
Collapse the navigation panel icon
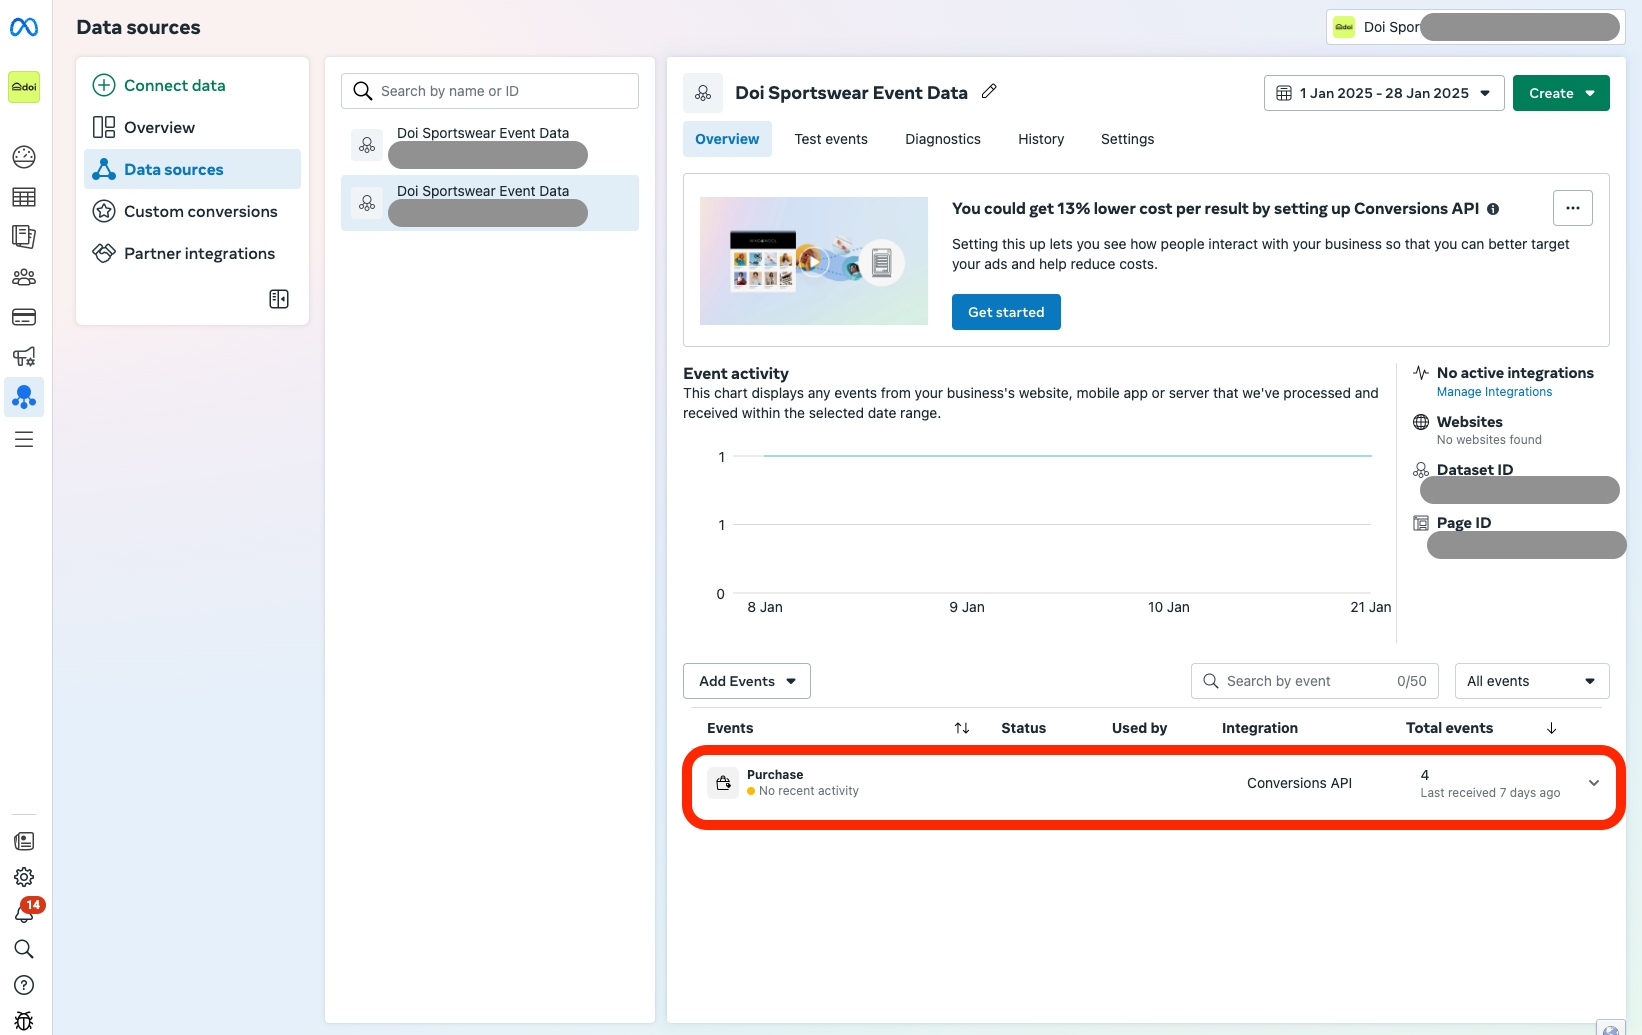coord(279,299)
